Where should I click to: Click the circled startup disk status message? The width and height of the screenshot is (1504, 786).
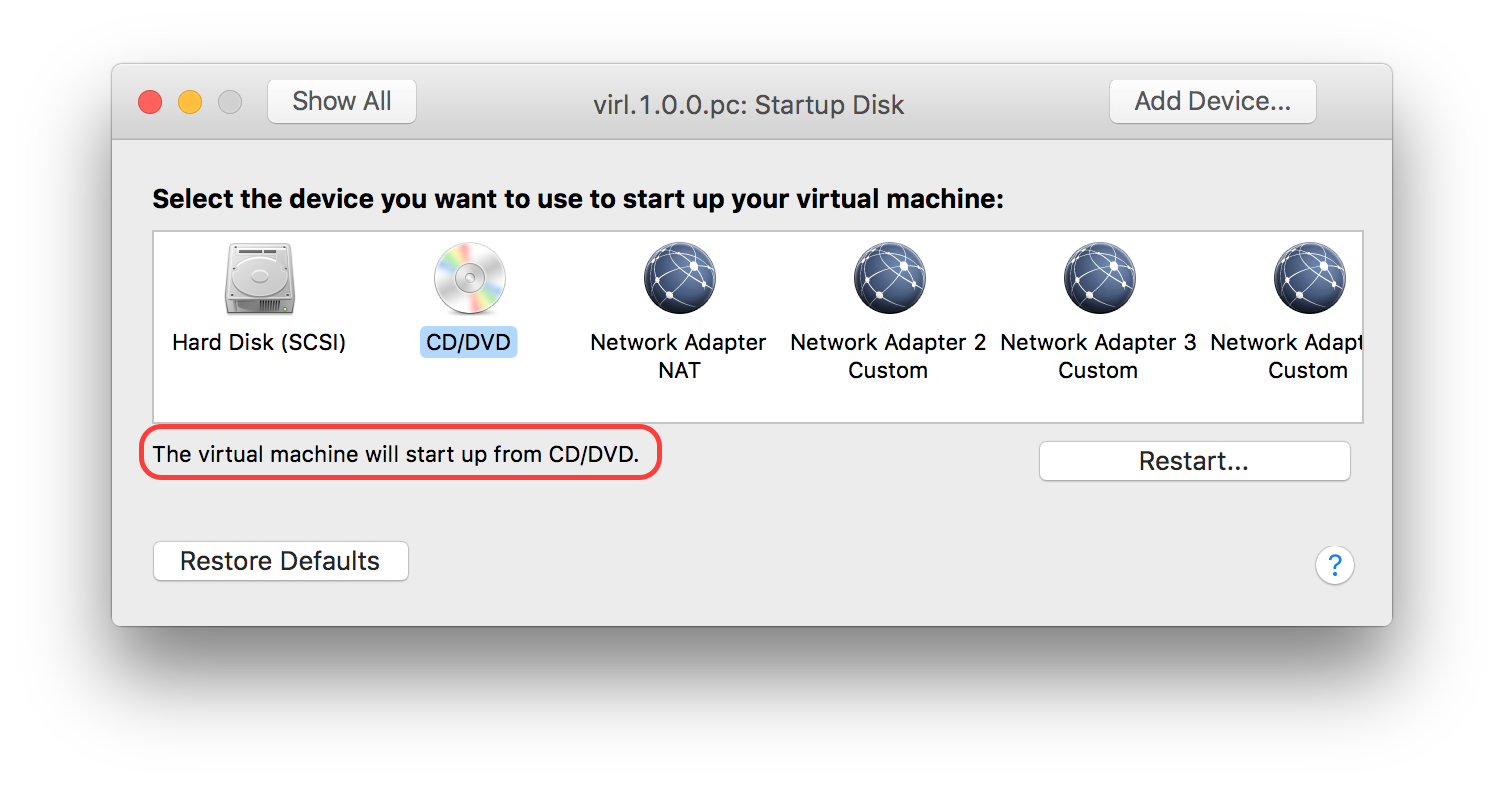coord(400,453)
